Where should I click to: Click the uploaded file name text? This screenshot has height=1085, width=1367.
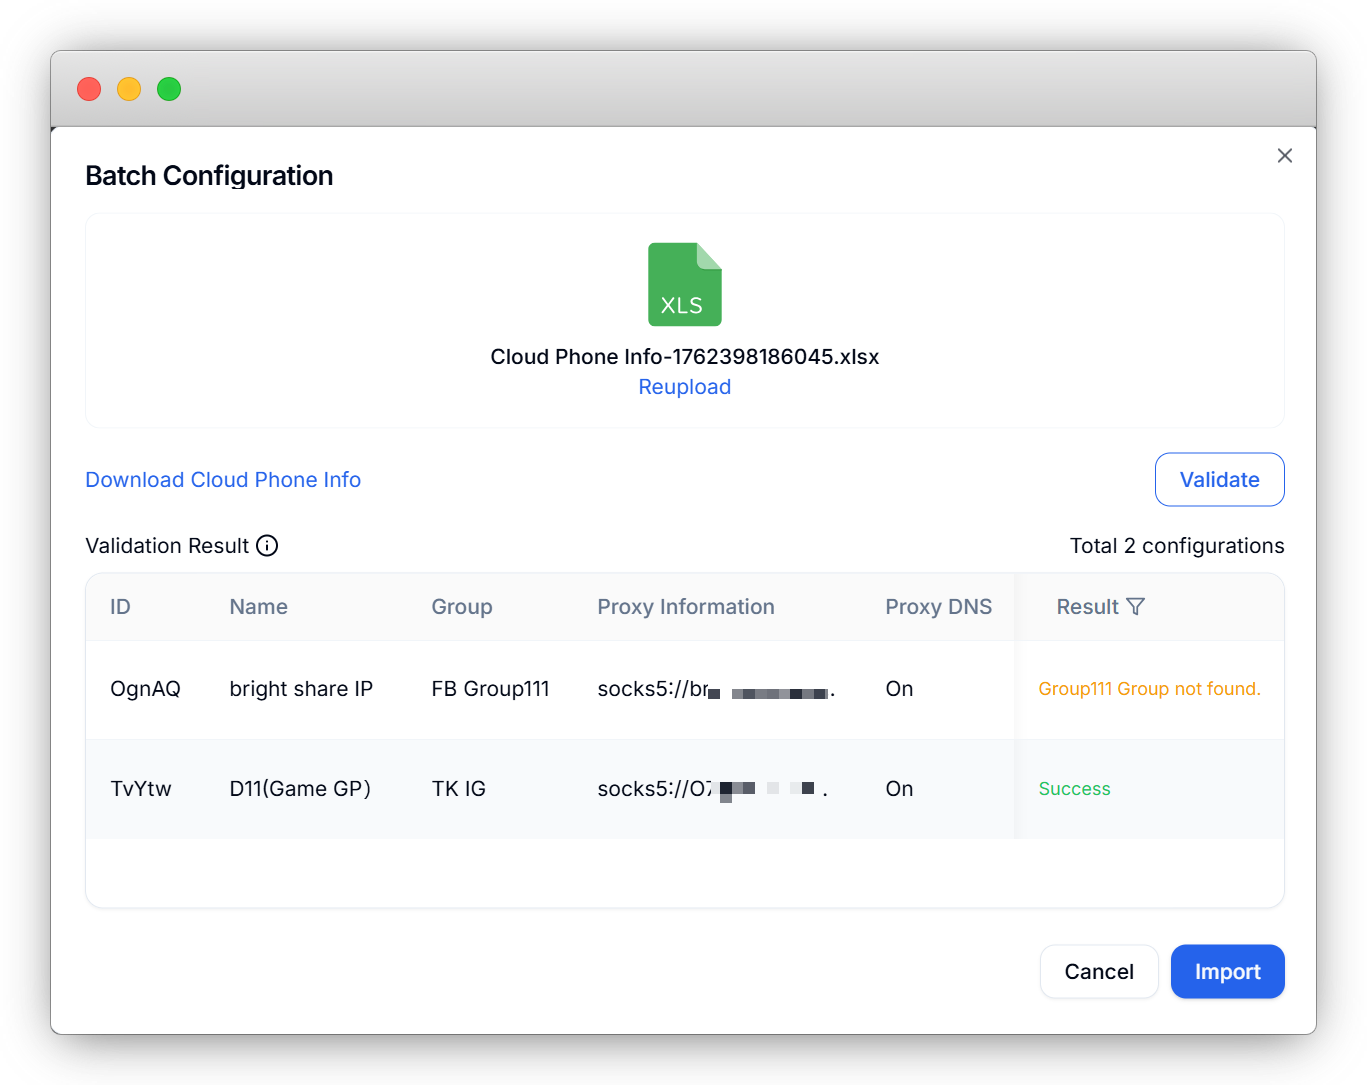684,357
